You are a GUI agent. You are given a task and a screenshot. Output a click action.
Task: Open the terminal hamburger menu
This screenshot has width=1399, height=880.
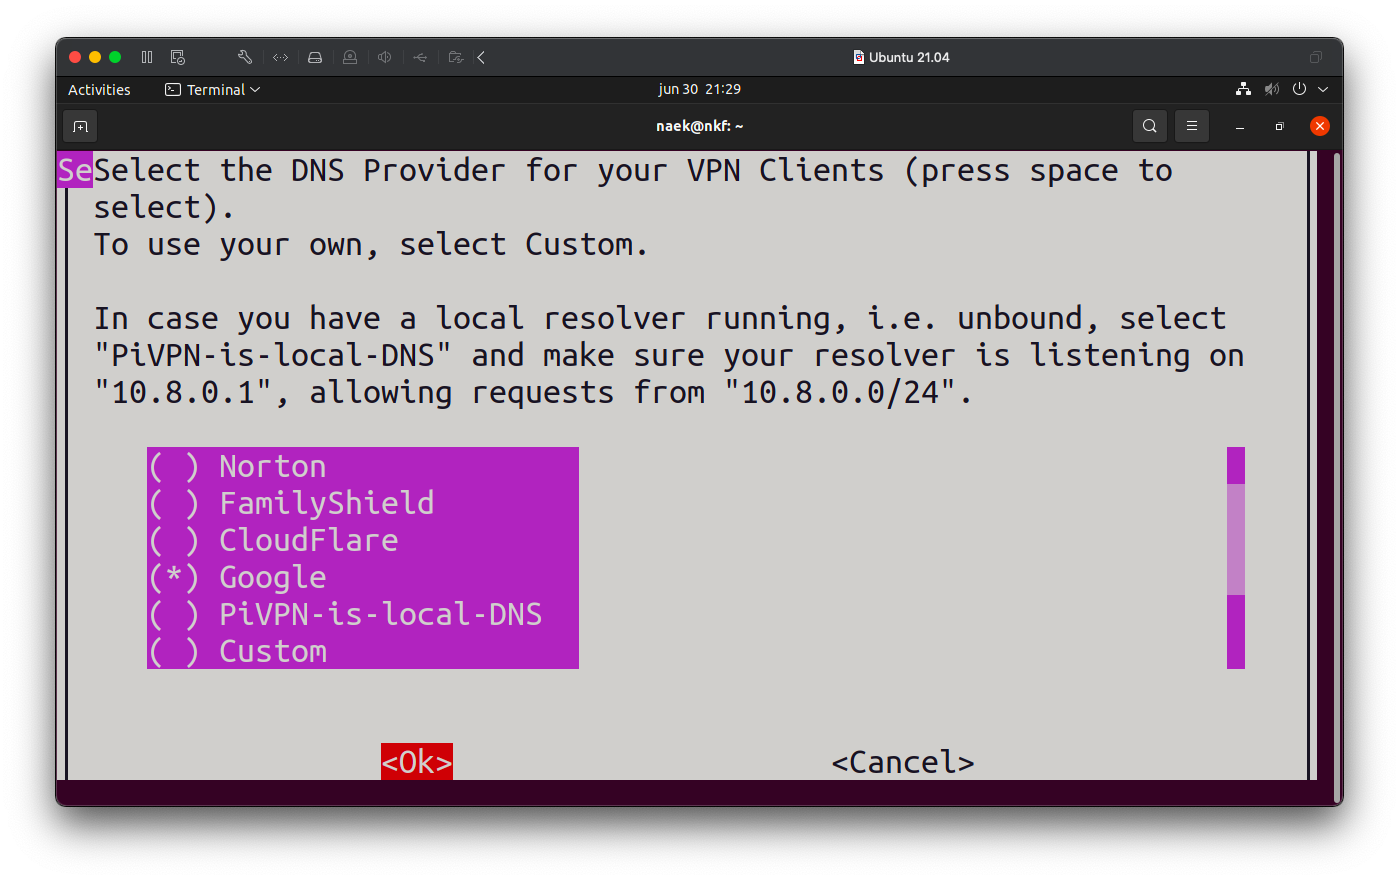[1192, 126]
